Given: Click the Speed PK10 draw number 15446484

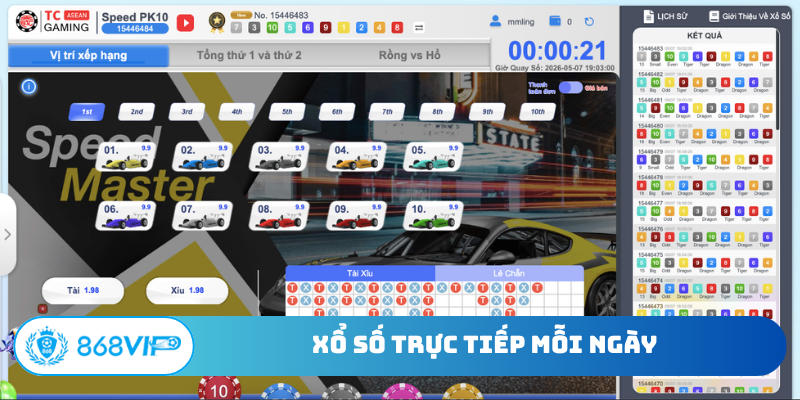Looking at the screenshot, I should point(135,29).
